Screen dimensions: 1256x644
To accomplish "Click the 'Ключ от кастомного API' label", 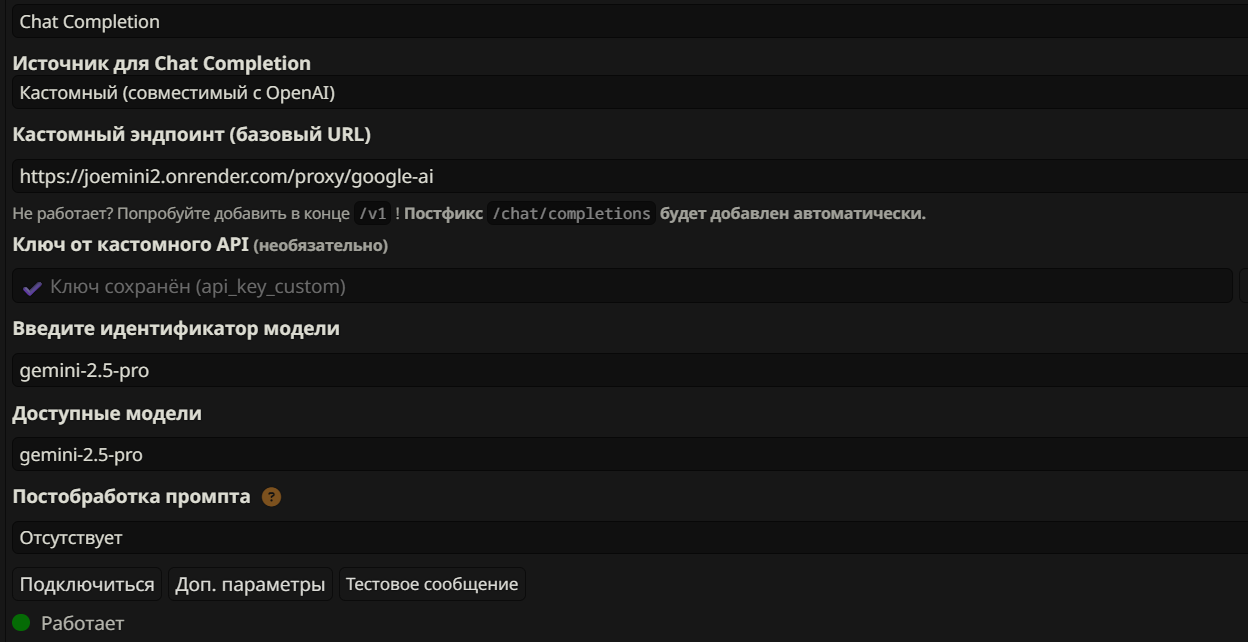I will 130,245.
